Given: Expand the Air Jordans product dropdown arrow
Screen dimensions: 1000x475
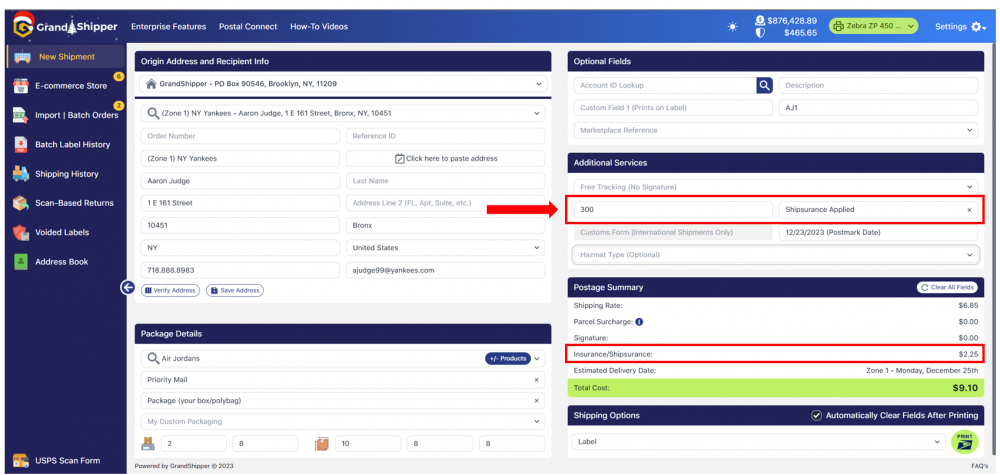Looking at the screenshot, I should [537, 359].
